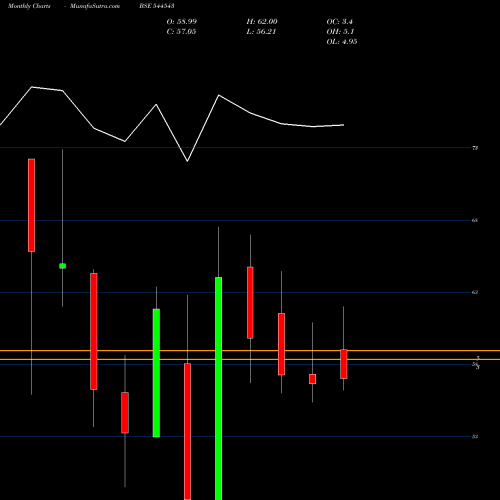Click the tallest green candlestick body

coord(218,388)
